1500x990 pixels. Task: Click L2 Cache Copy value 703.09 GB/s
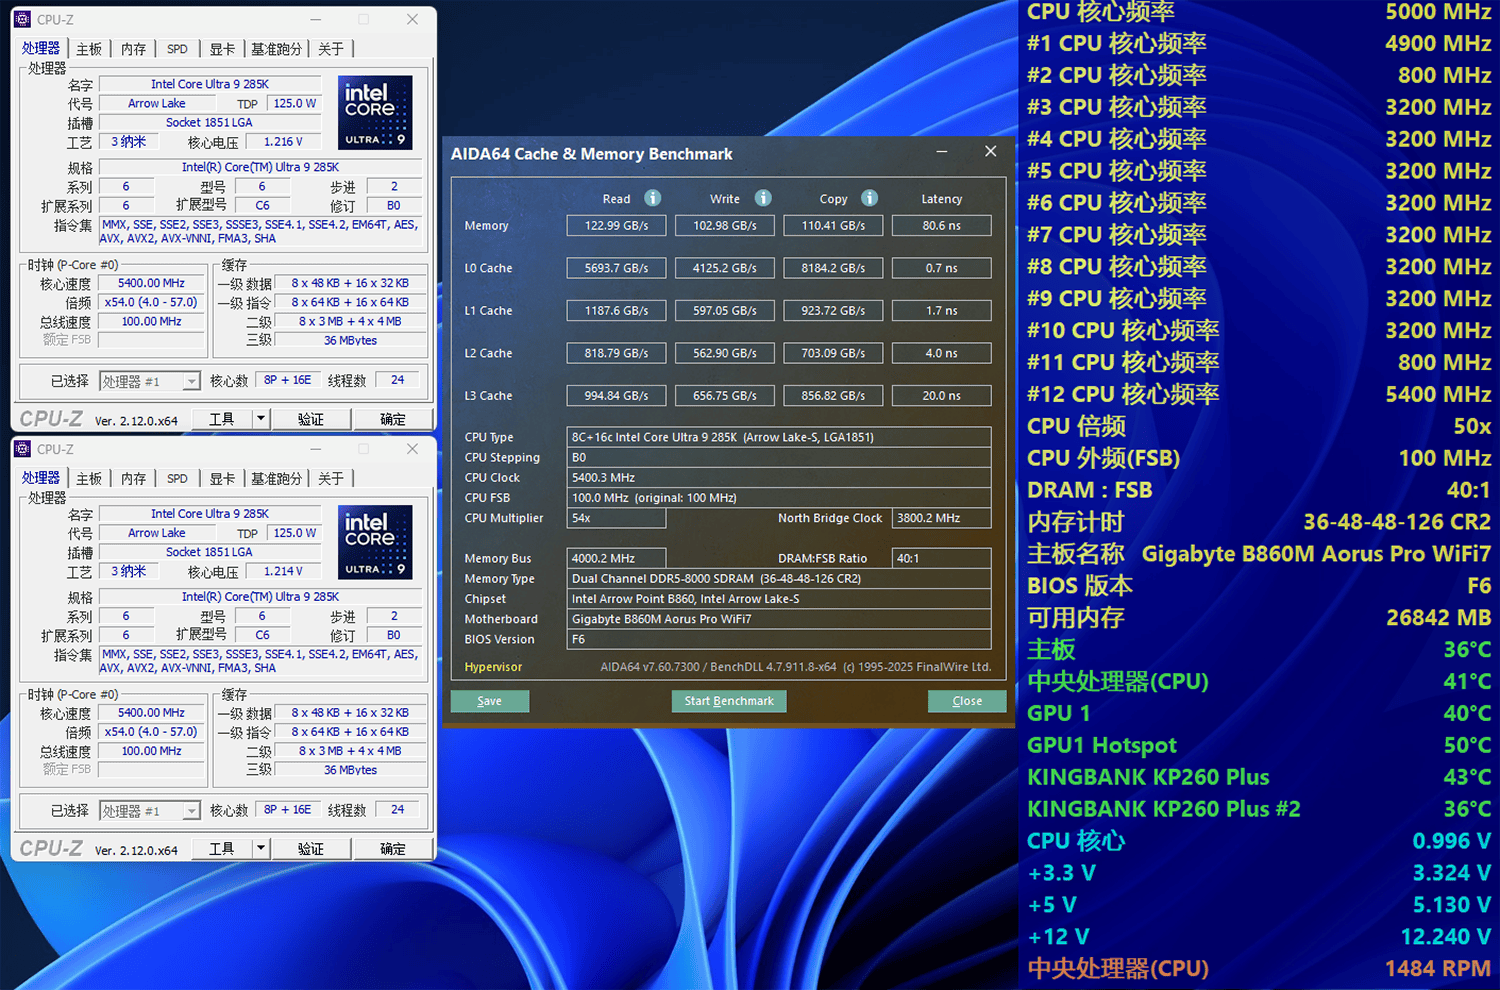pyautogui.click(x=833, y=353)
